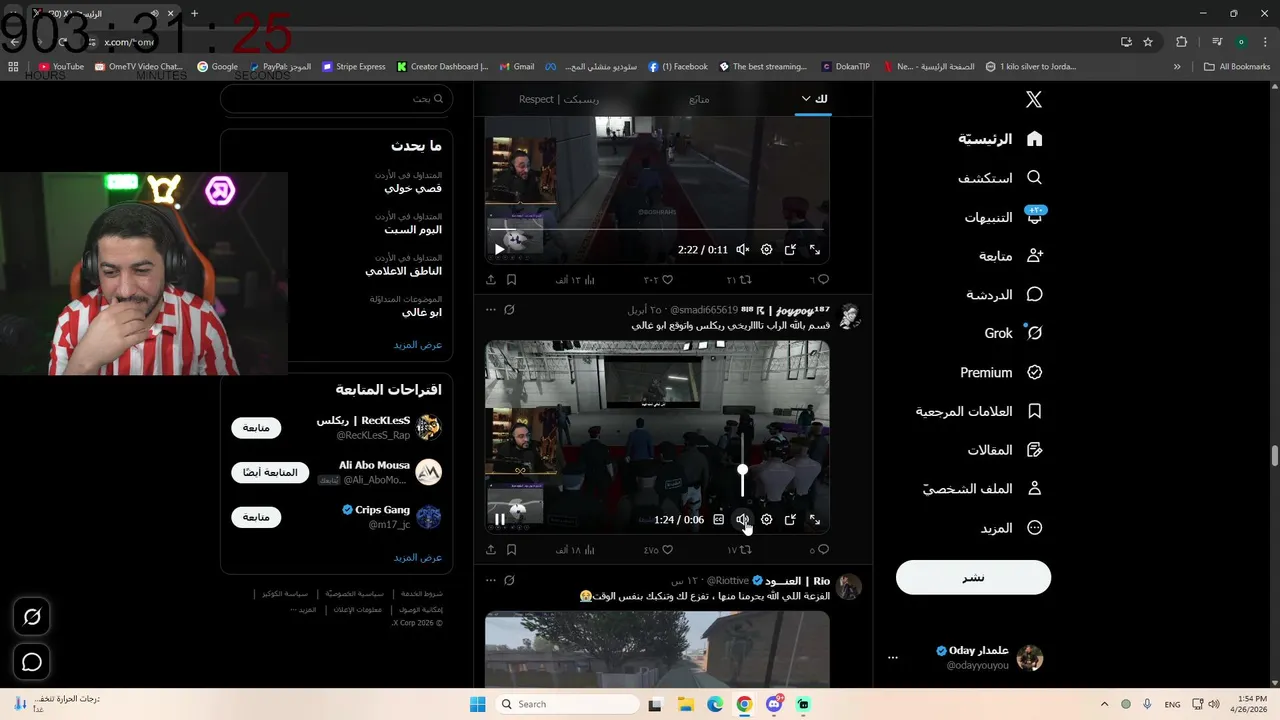Switch to the لك For You tab
1280x720 pixels.
pos(820,99)
